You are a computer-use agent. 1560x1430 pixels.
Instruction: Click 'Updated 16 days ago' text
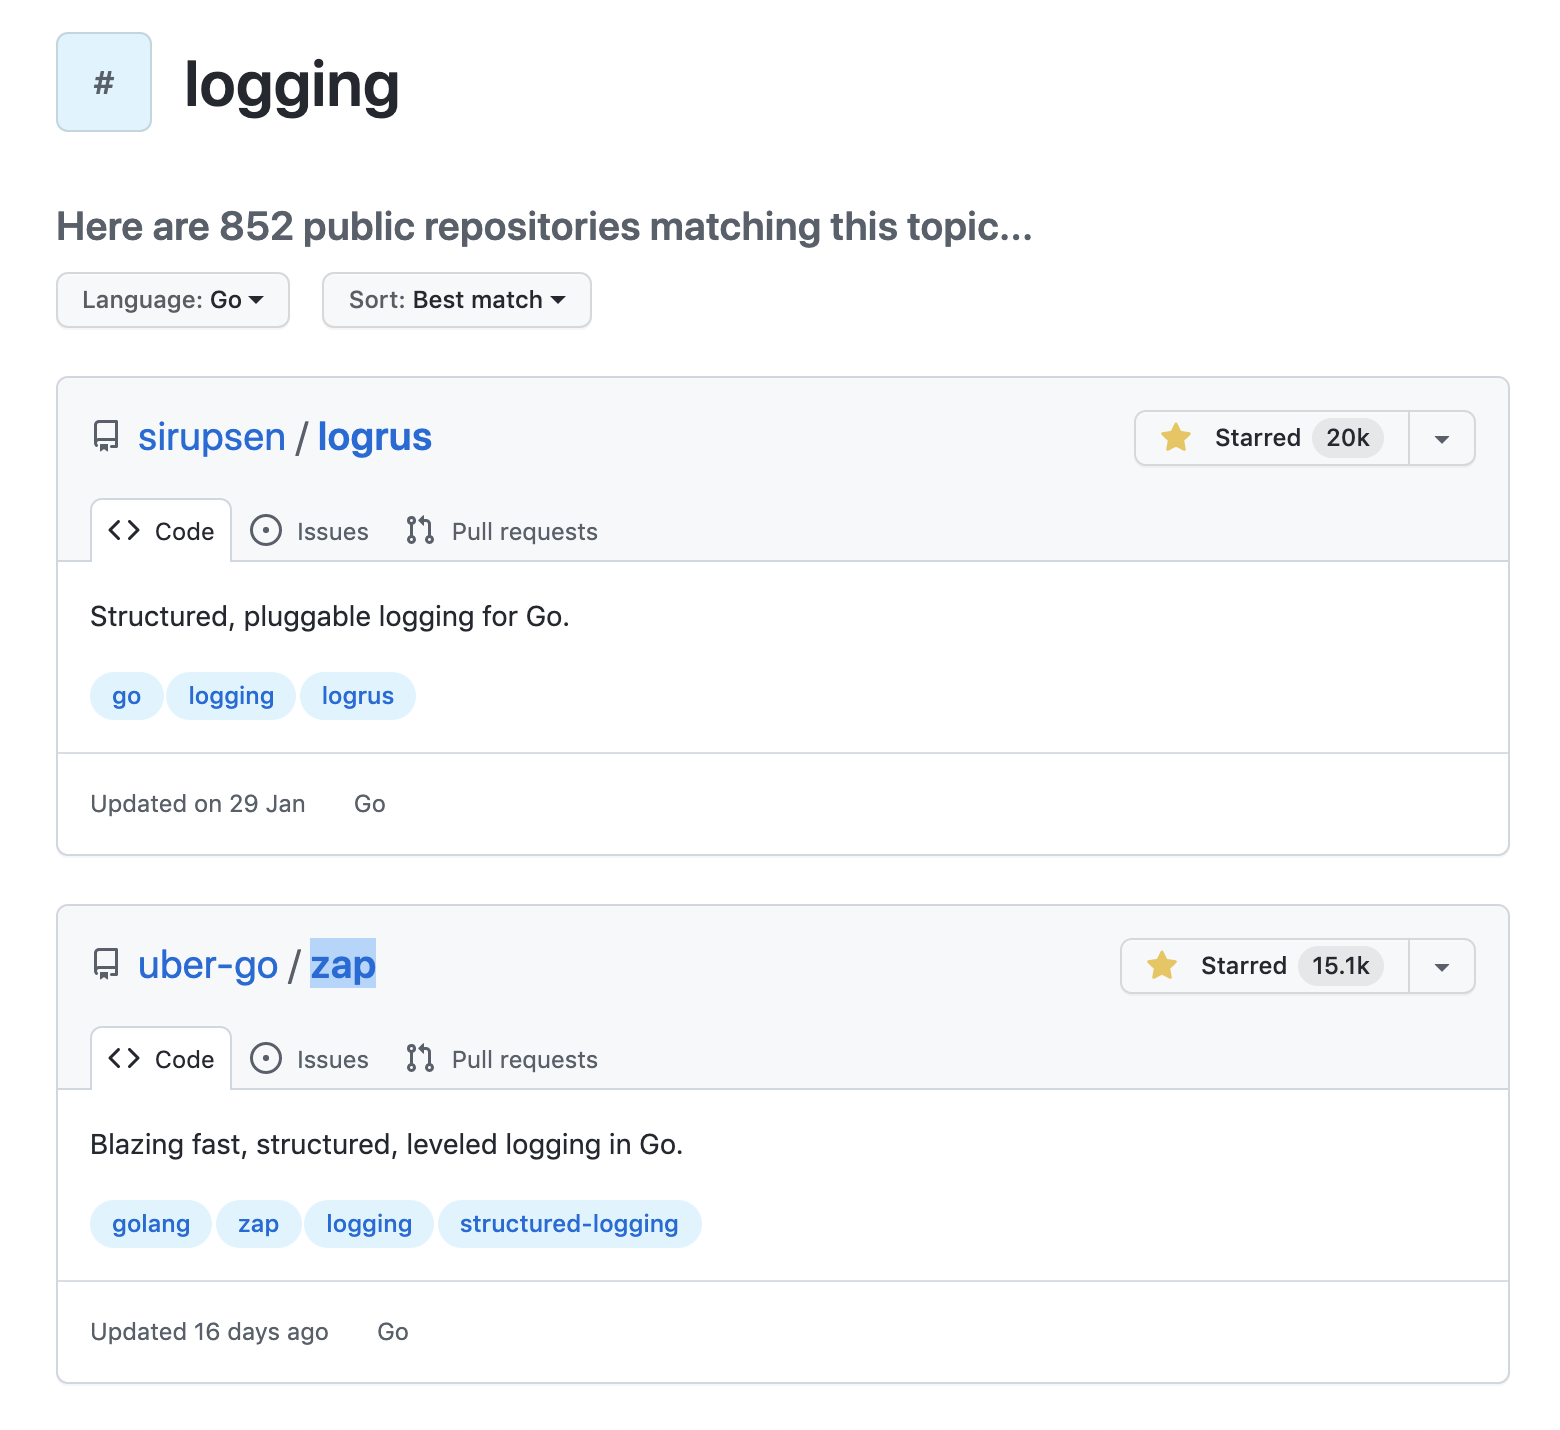[210, 1332]
